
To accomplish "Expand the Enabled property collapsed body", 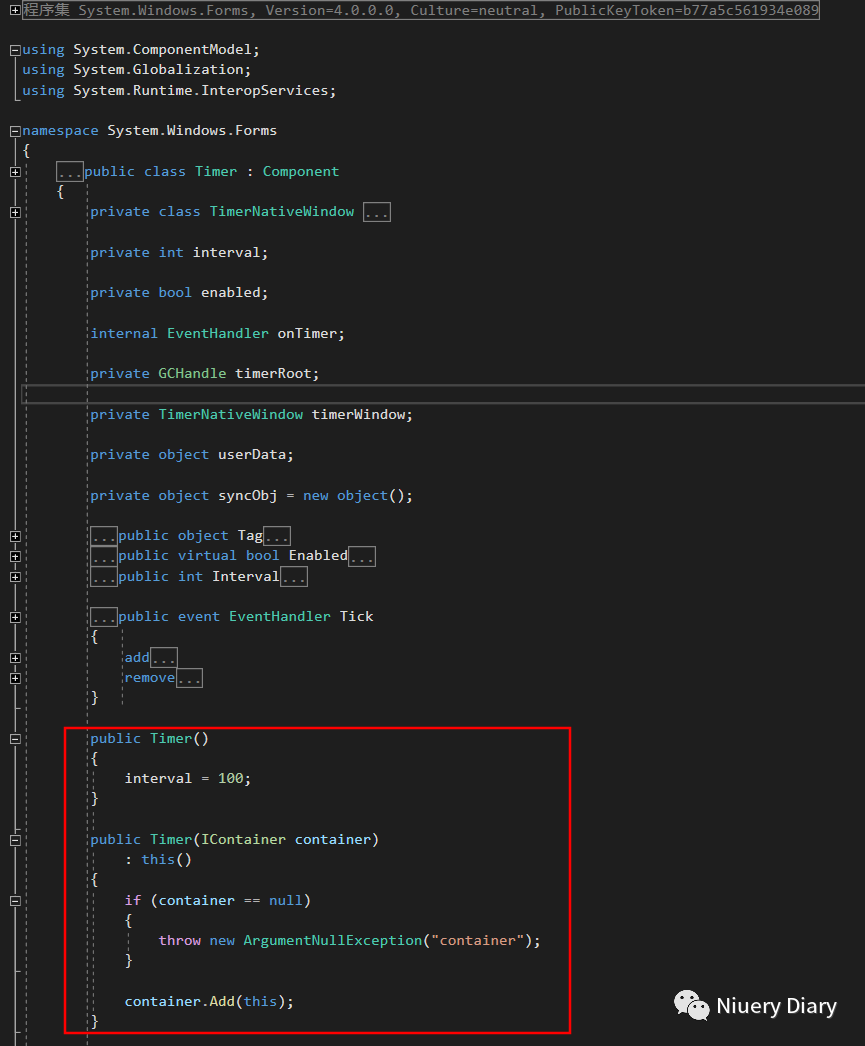I will pos(360,555).
